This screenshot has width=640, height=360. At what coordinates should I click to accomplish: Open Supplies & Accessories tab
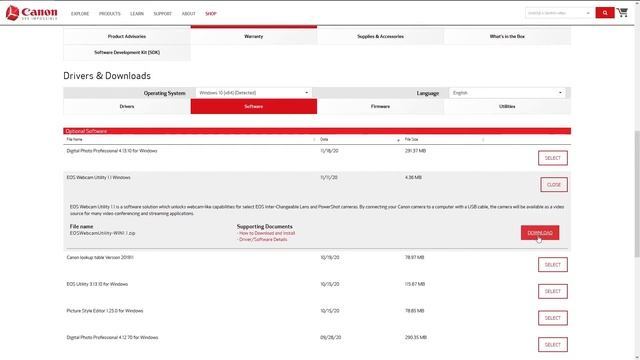tap(380, 36)
